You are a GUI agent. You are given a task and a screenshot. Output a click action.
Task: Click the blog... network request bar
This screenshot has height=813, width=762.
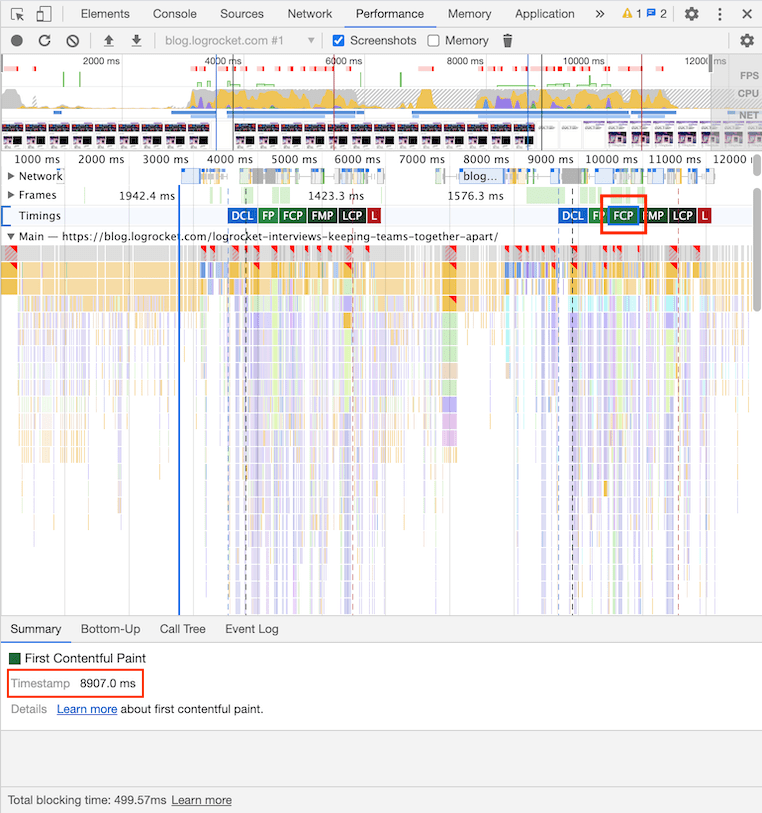pos(481,176)
